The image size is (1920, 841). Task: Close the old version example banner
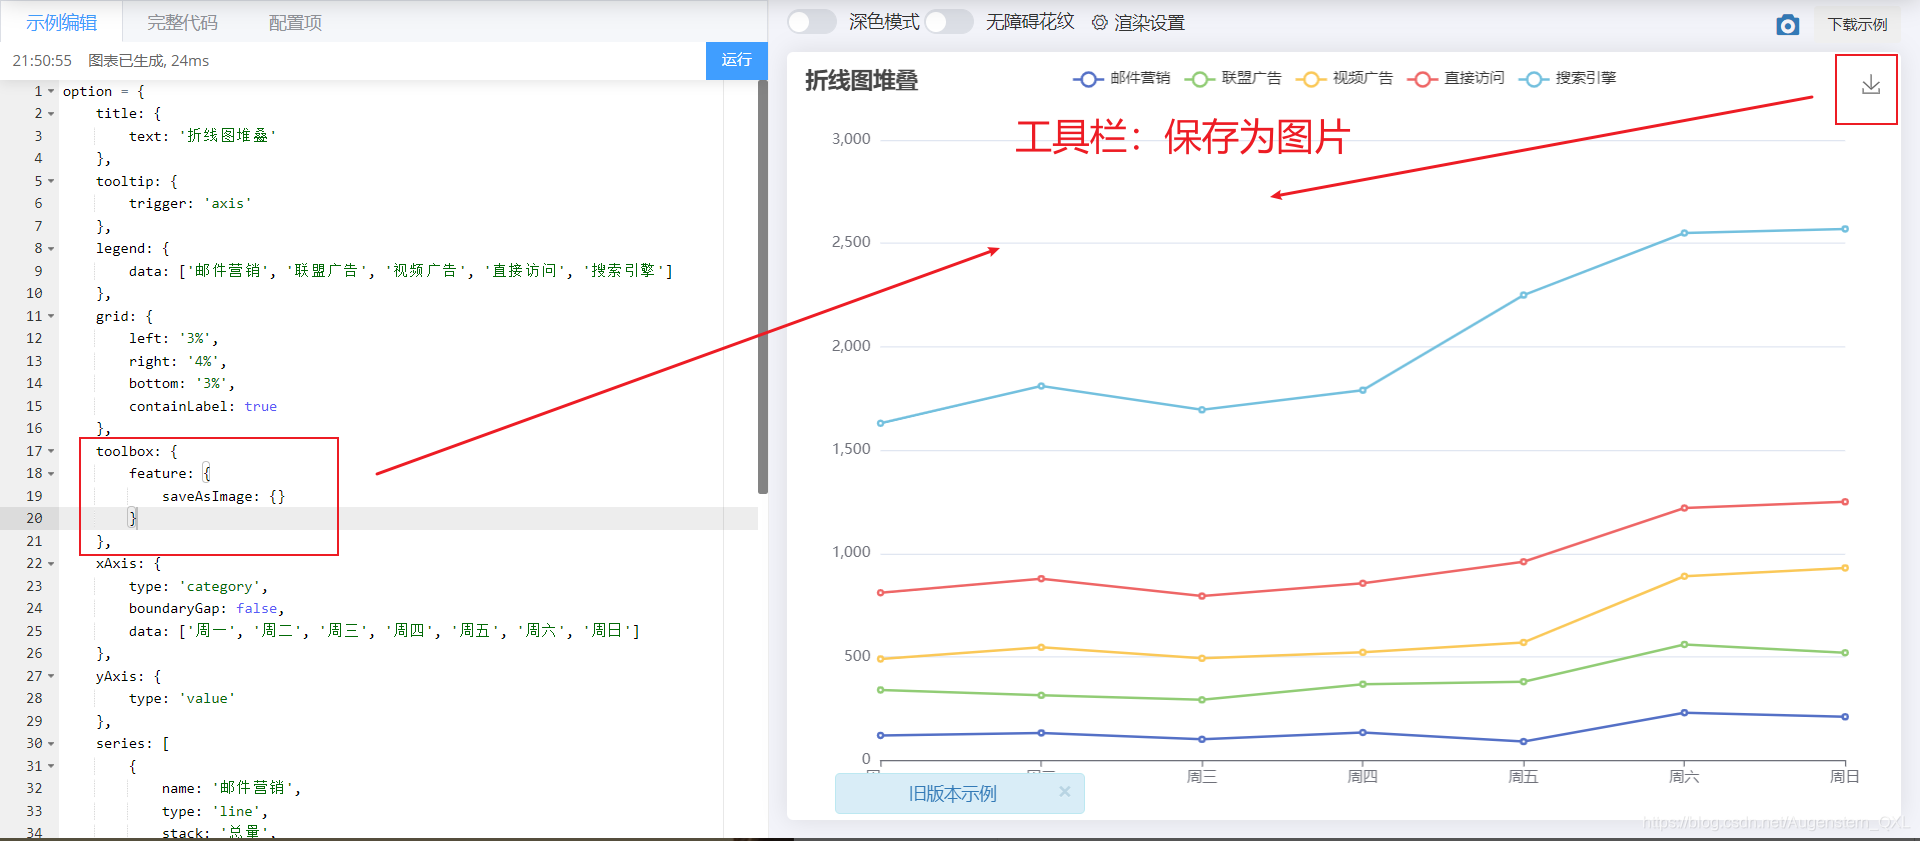tap(1065, 791)
